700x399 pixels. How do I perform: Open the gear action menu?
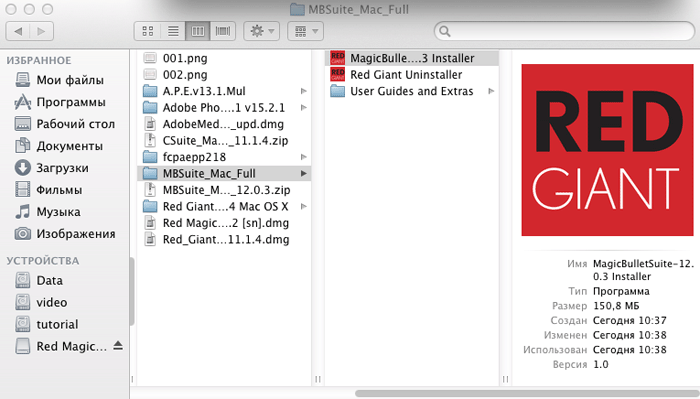pos(262,31)
